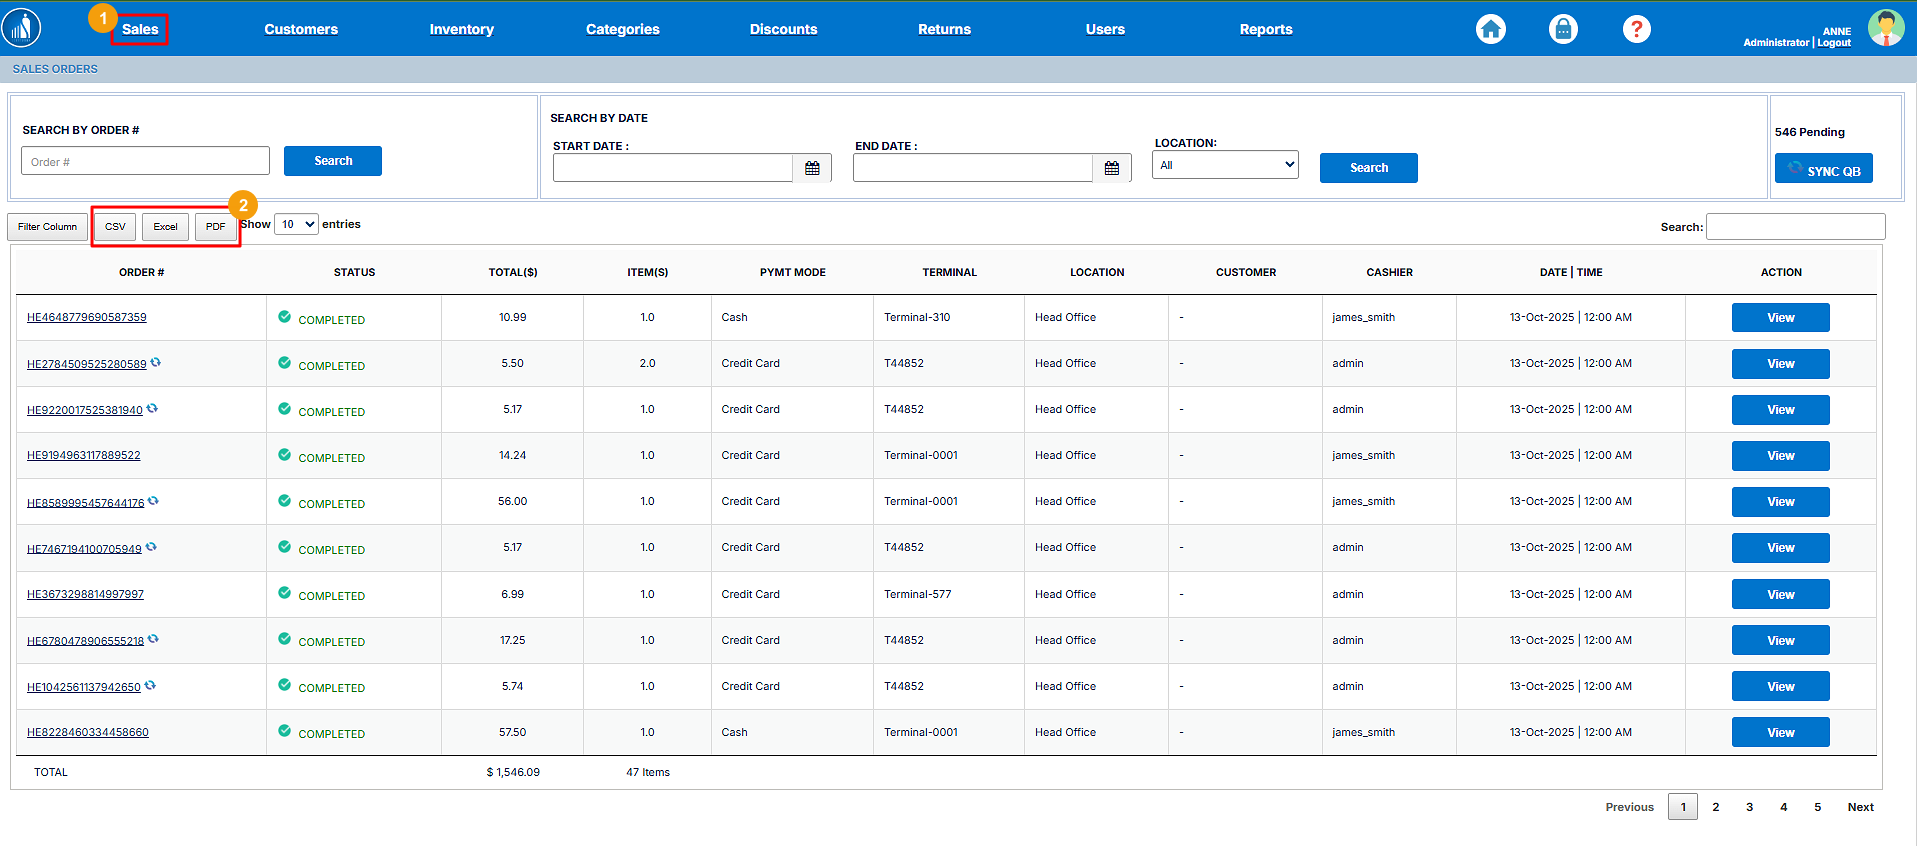Screen dimensions: 1917x846
Task: Click the Order # search field
Action: point(145,161)
